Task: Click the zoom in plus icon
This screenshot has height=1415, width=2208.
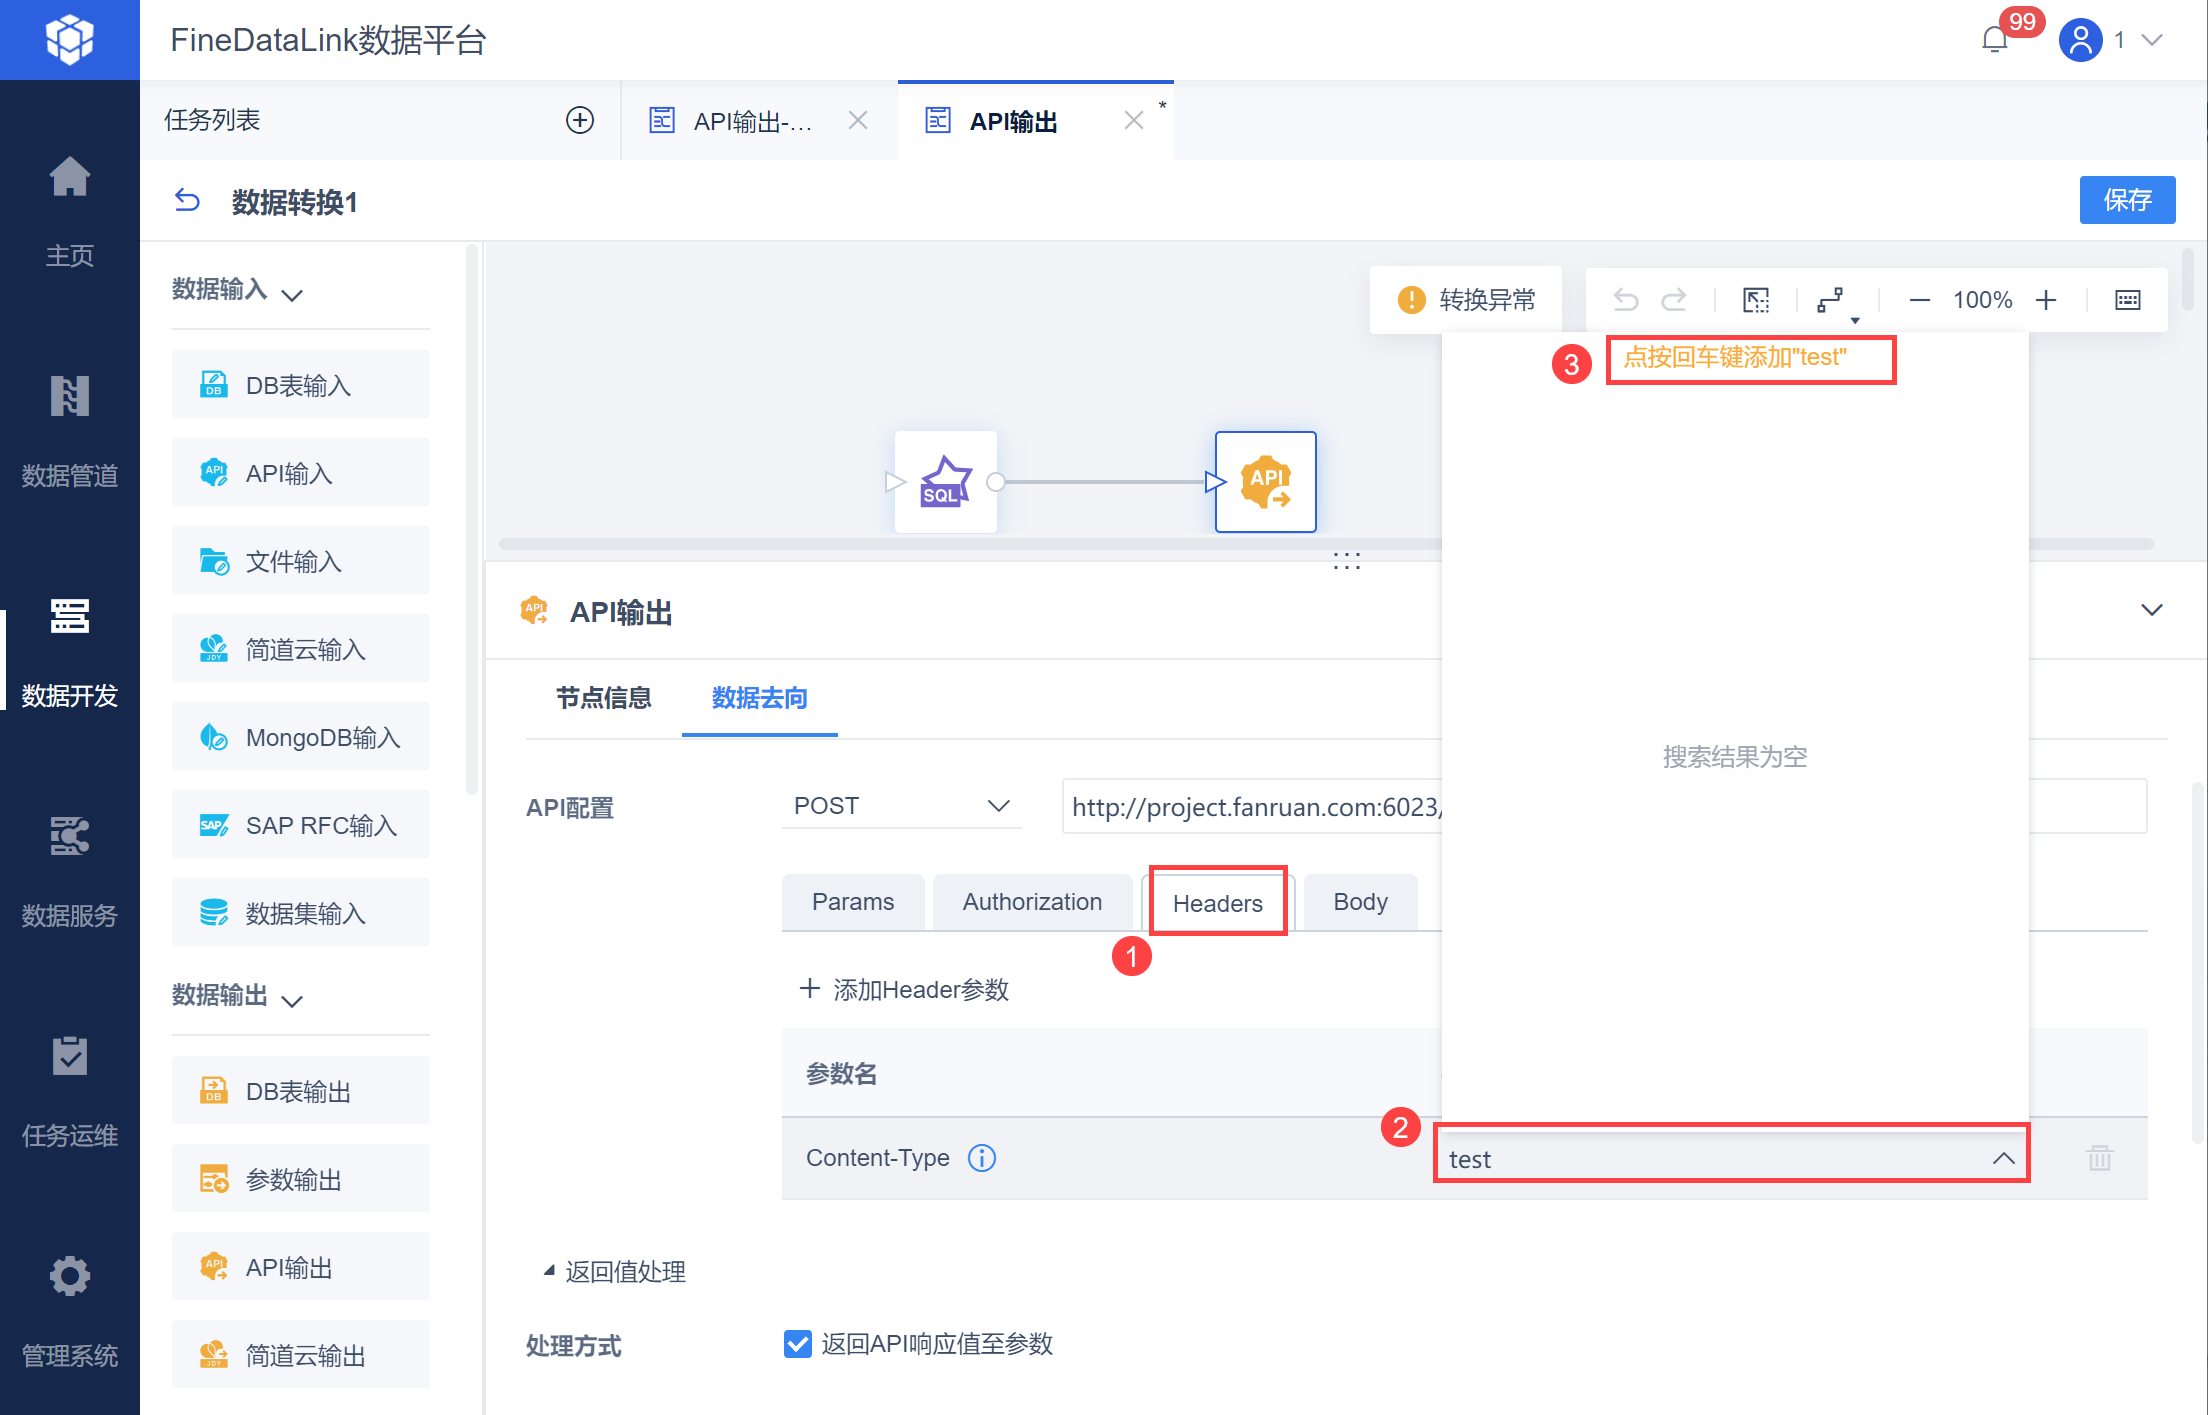Action: tap(2046, 300)
